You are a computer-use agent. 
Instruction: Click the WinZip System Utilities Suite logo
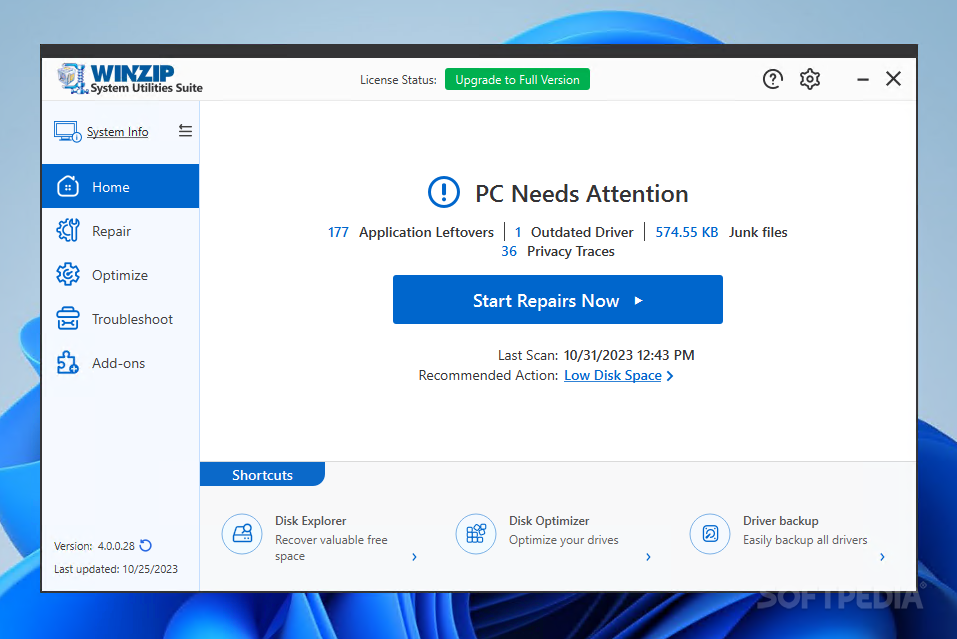point(130,79)
